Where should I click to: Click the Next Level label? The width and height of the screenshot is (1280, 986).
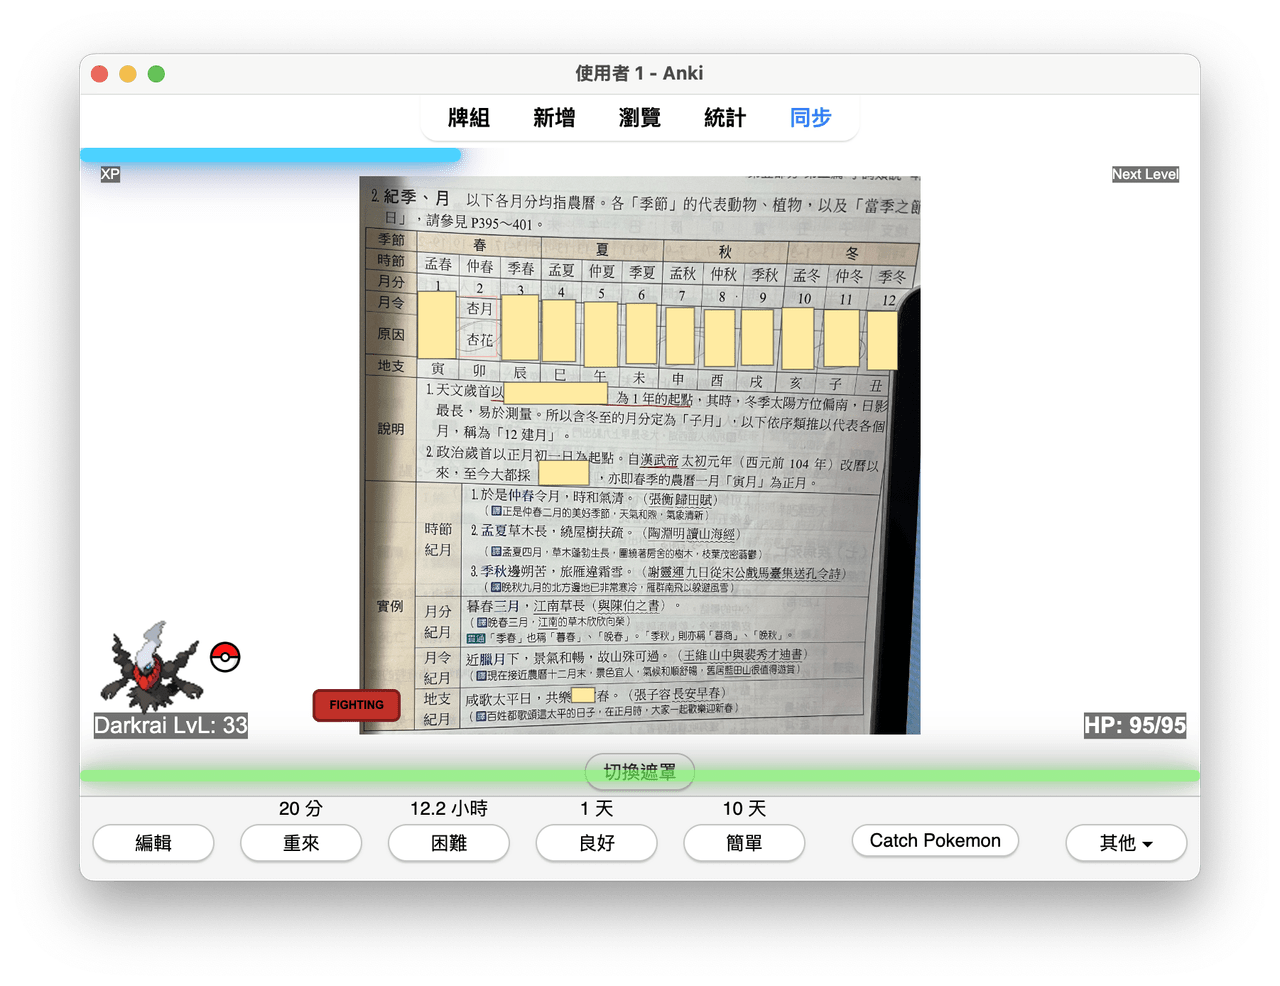click(x=1146, y=174)
